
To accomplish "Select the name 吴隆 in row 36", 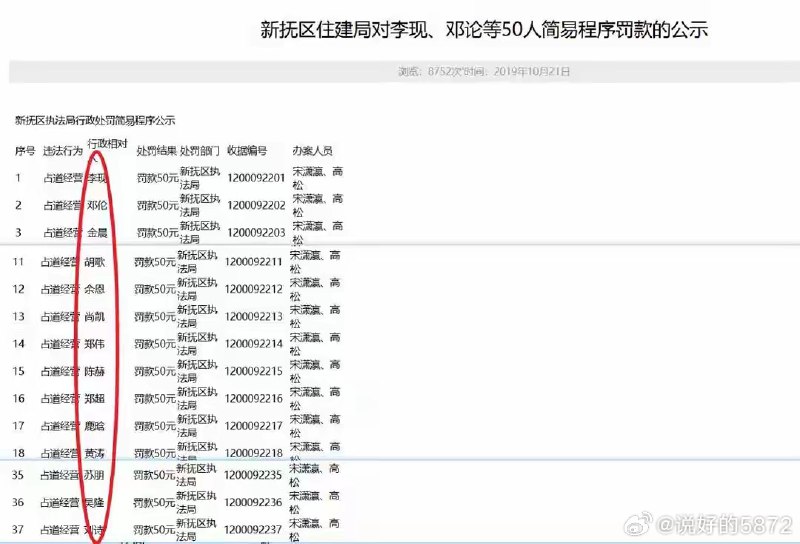I will coord(94,503).
